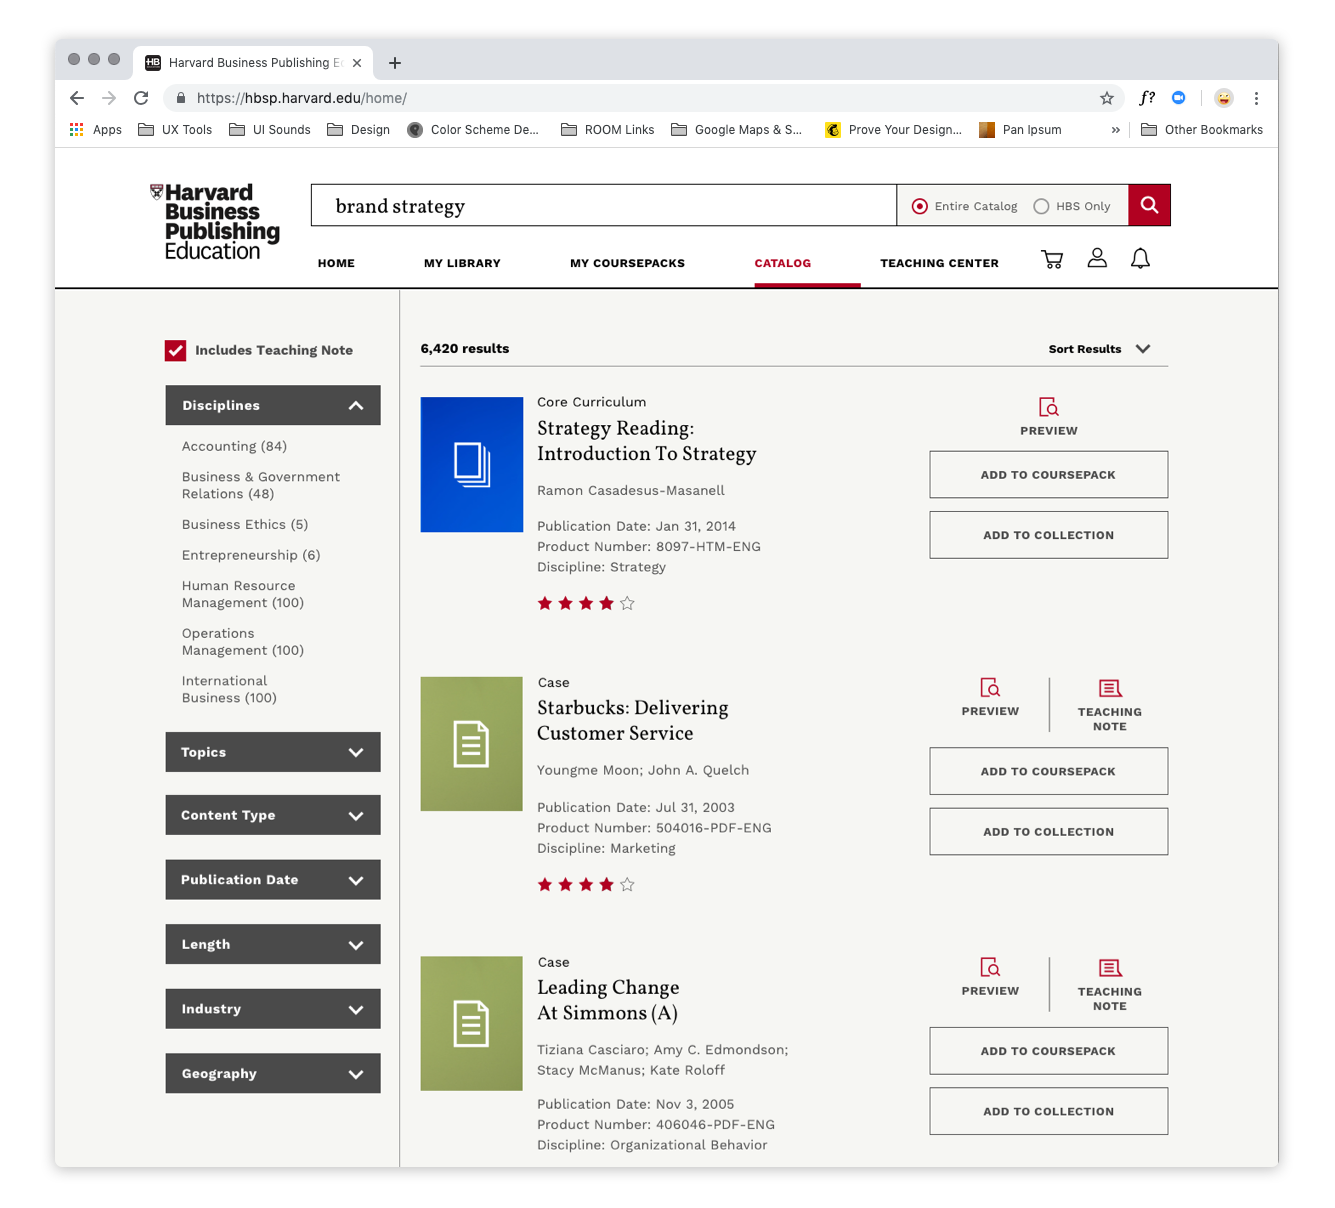Open title Starbucks: Delivering Customer Service

633,720
